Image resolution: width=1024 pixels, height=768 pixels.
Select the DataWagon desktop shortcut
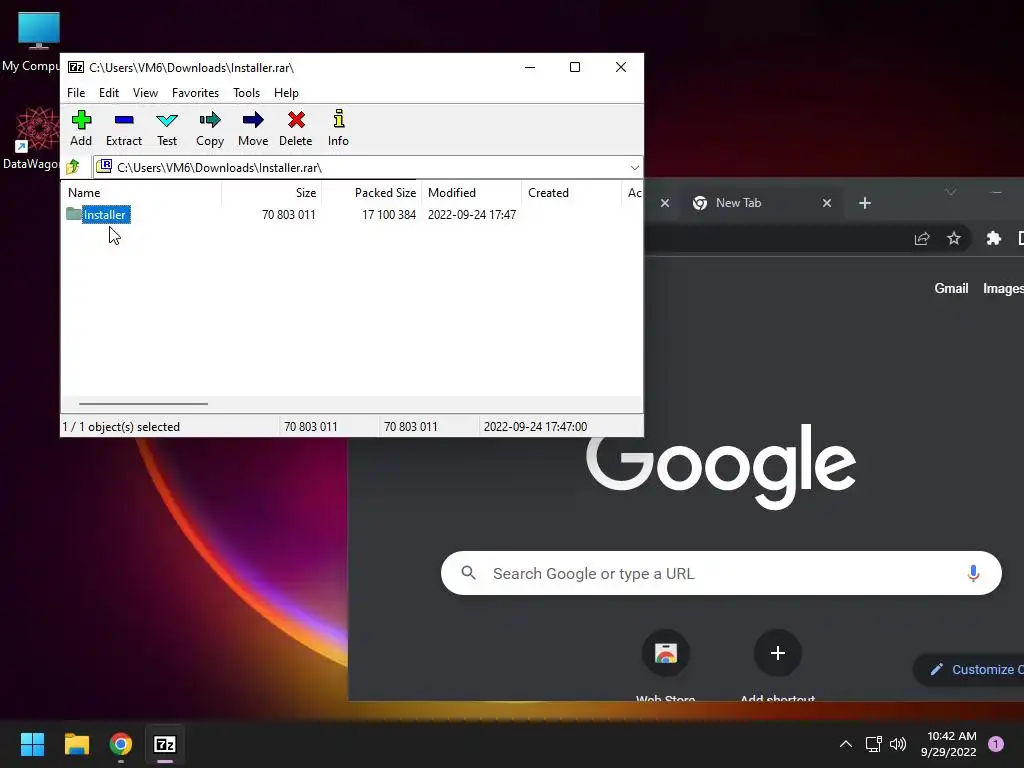pos(31,138)
